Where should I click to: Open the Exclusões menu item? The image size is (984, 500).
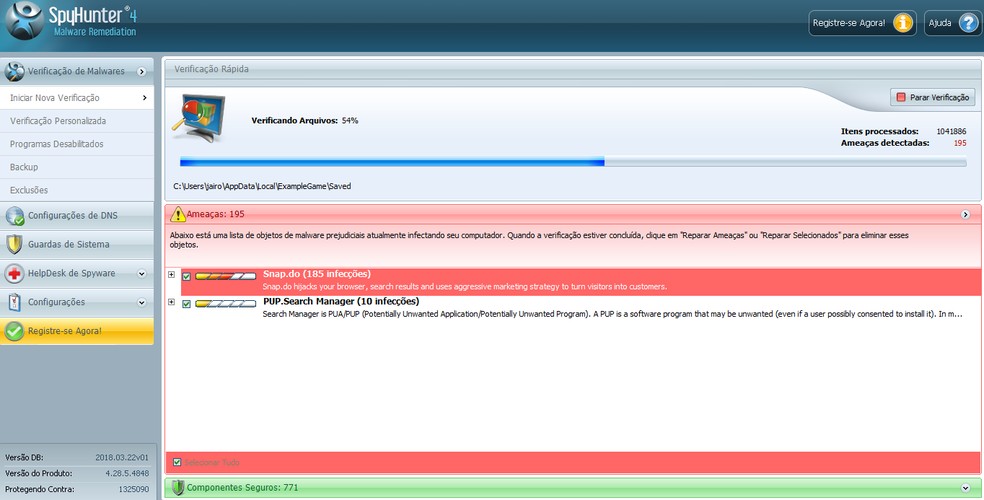(x=77, y=190)
